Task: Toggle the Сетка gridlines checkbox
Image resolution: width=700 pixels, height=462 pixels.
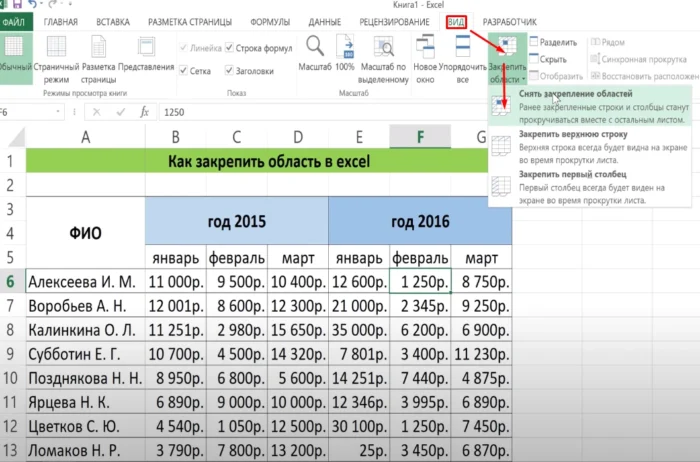Action: pyautogui.click(x=184, y=71)
